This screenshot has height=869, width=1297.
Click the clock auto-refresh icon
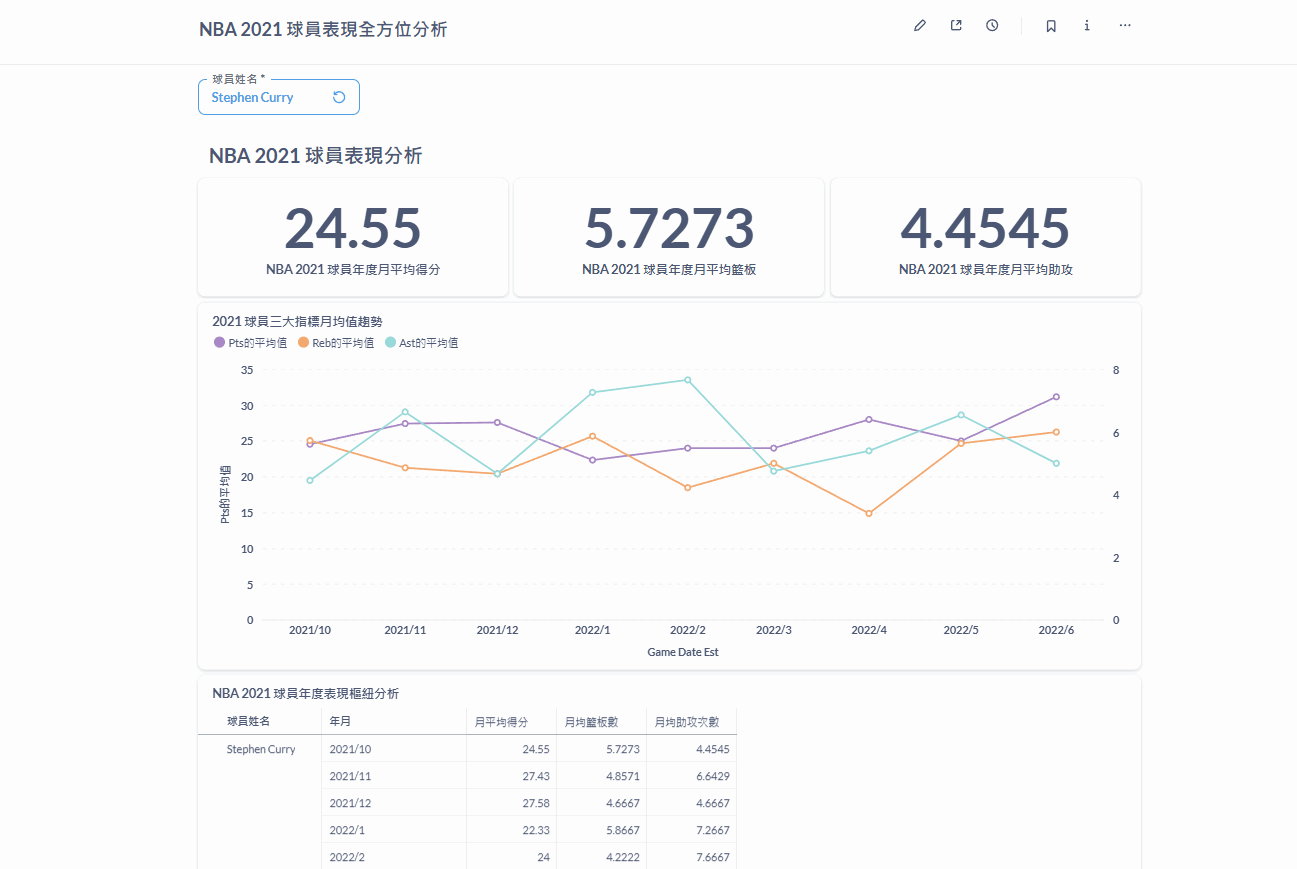tap(992, 26)
